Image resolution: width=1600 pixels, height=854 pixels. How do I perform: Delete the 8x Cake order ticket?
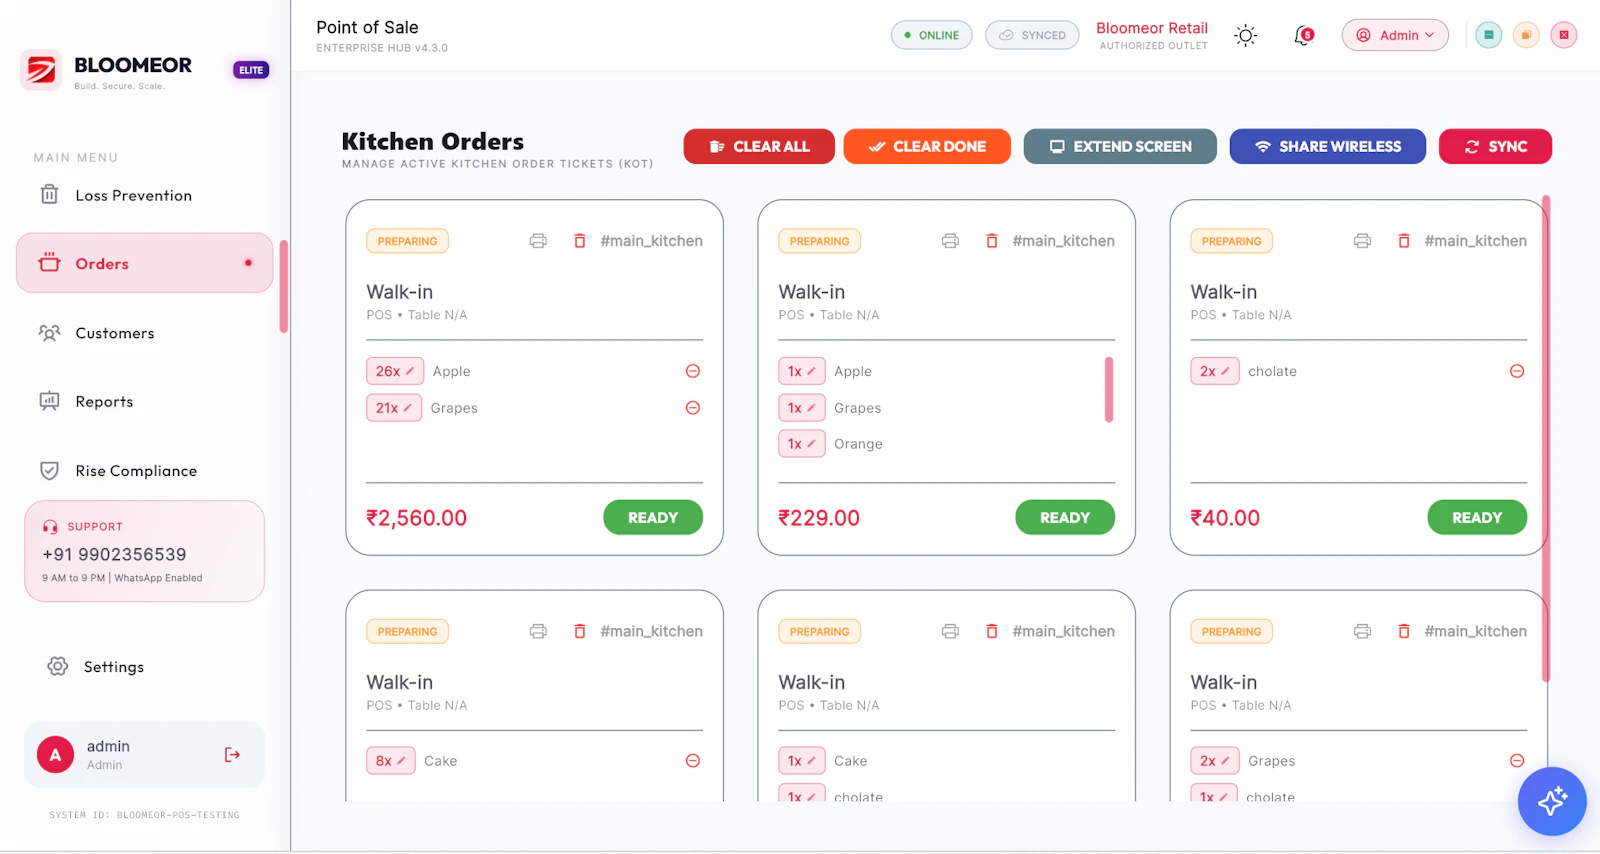pyautogui.click(x=580, y=631)
